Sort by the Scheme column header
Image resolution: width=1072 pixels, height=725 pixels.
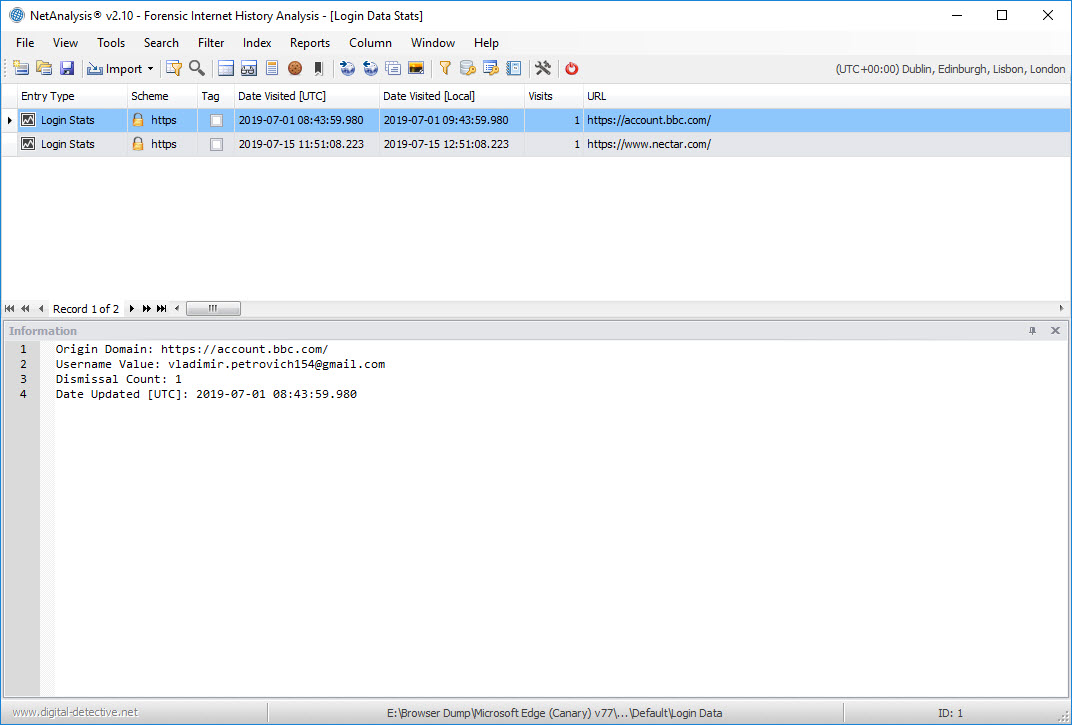coord(162,96)
